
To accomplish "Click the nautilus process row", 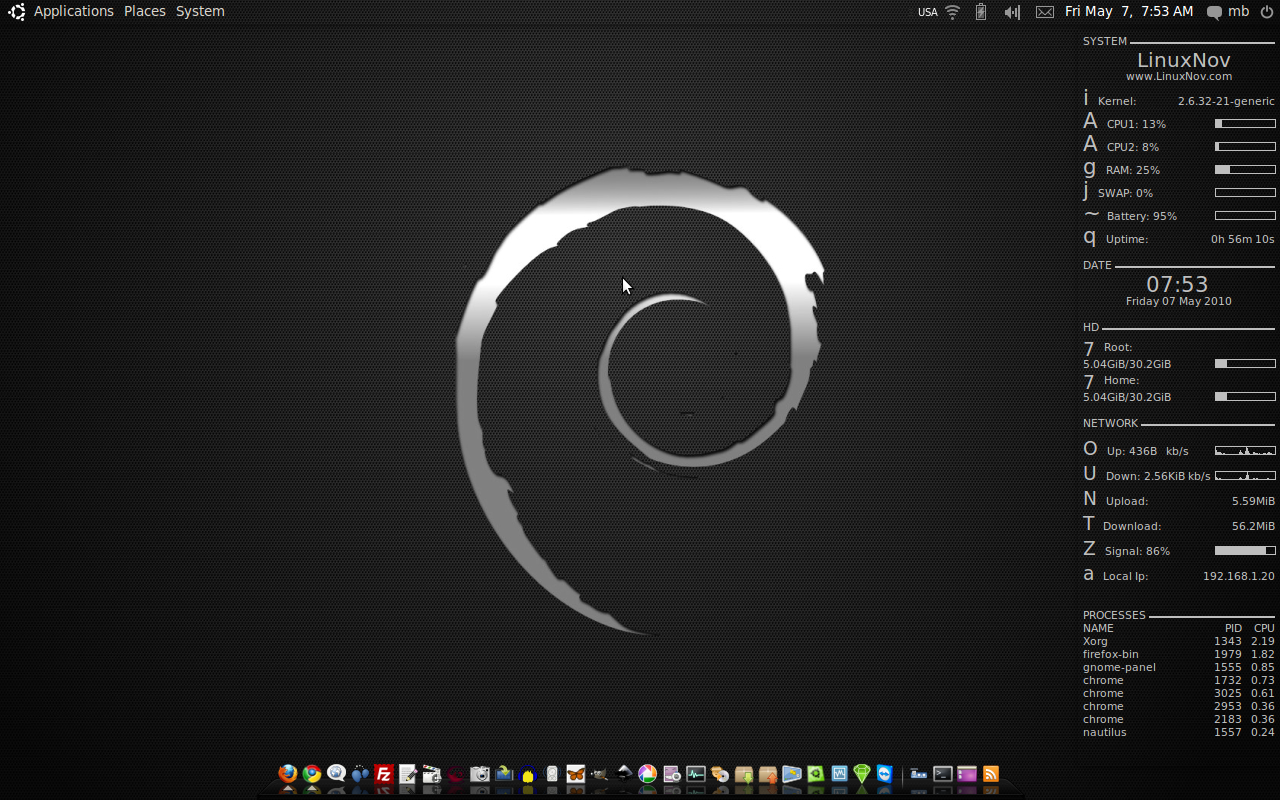I will click(x=1179, y=732).
